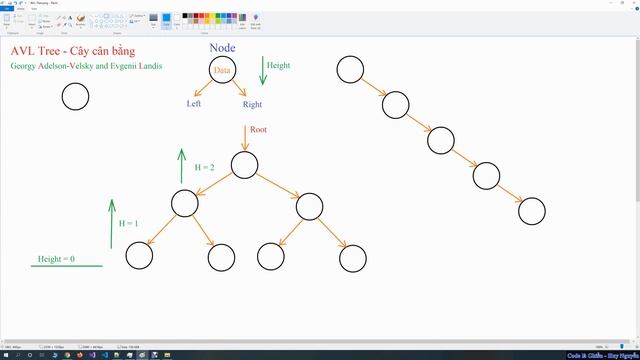Viewport: 640px width, 360px height.
Task: Open the Select tool dropdown arrow
Action: point(32,27)
